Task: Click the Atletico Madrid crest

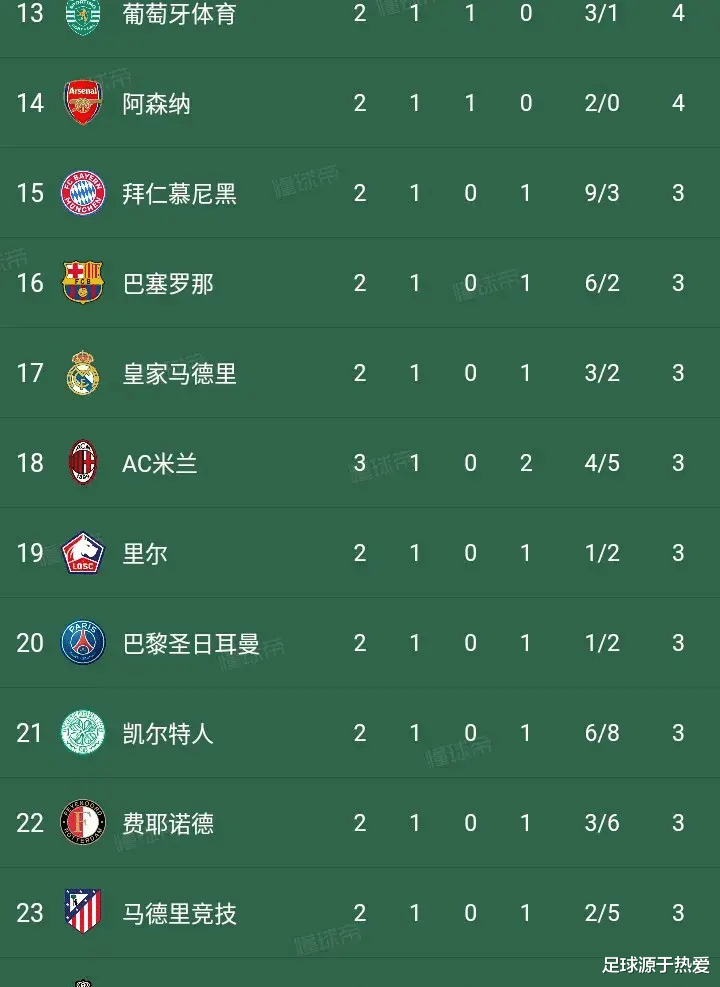Action: pyautogui.click(x=83, y=911)
